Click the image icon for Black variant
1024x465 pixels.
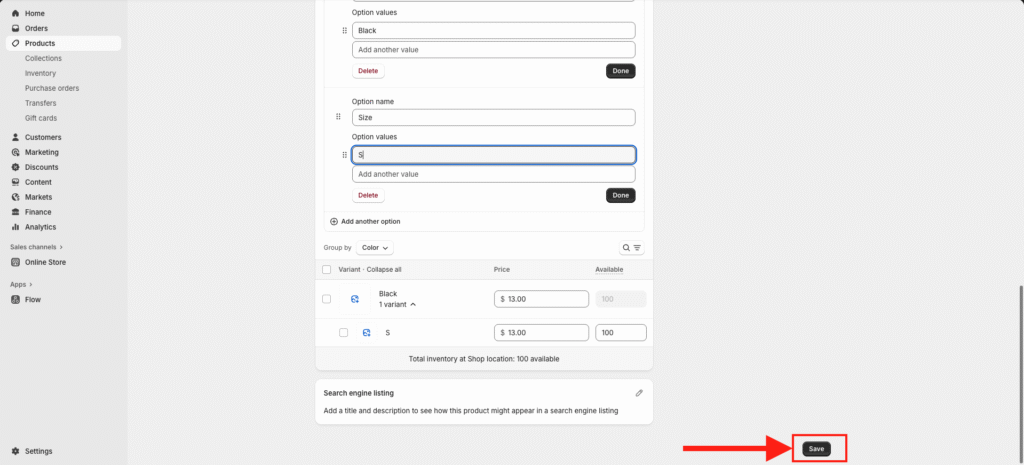click(x=354, y=299)
